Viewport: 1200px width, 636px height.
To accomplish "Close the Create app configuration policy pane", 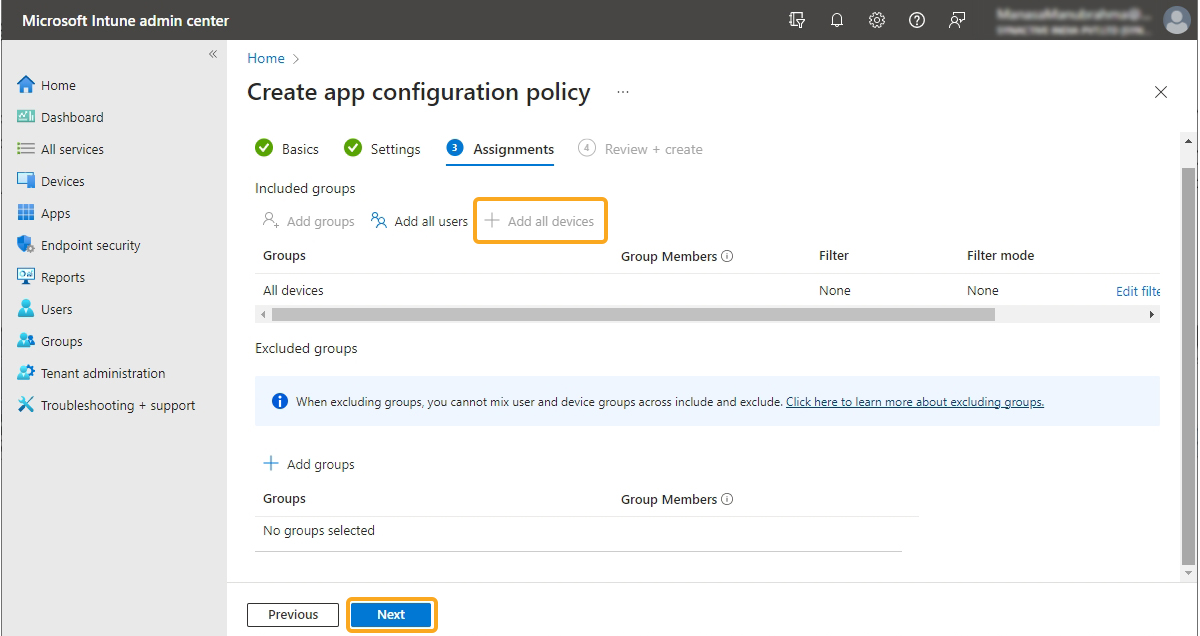I will [1161, 92].
